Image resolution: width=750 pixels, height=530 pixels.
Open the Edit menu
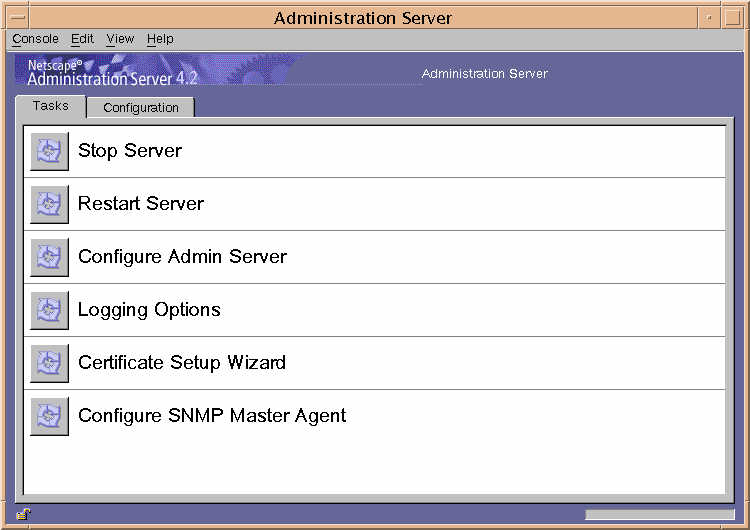pyautogui.click(x=82, y=39)
